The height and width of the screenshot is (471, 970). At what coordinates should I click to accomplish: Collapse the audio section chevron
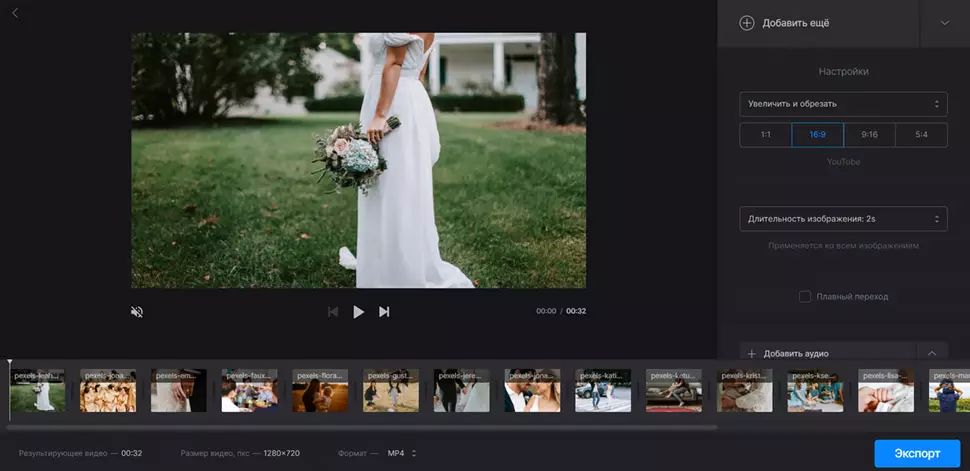pos(932,353)
